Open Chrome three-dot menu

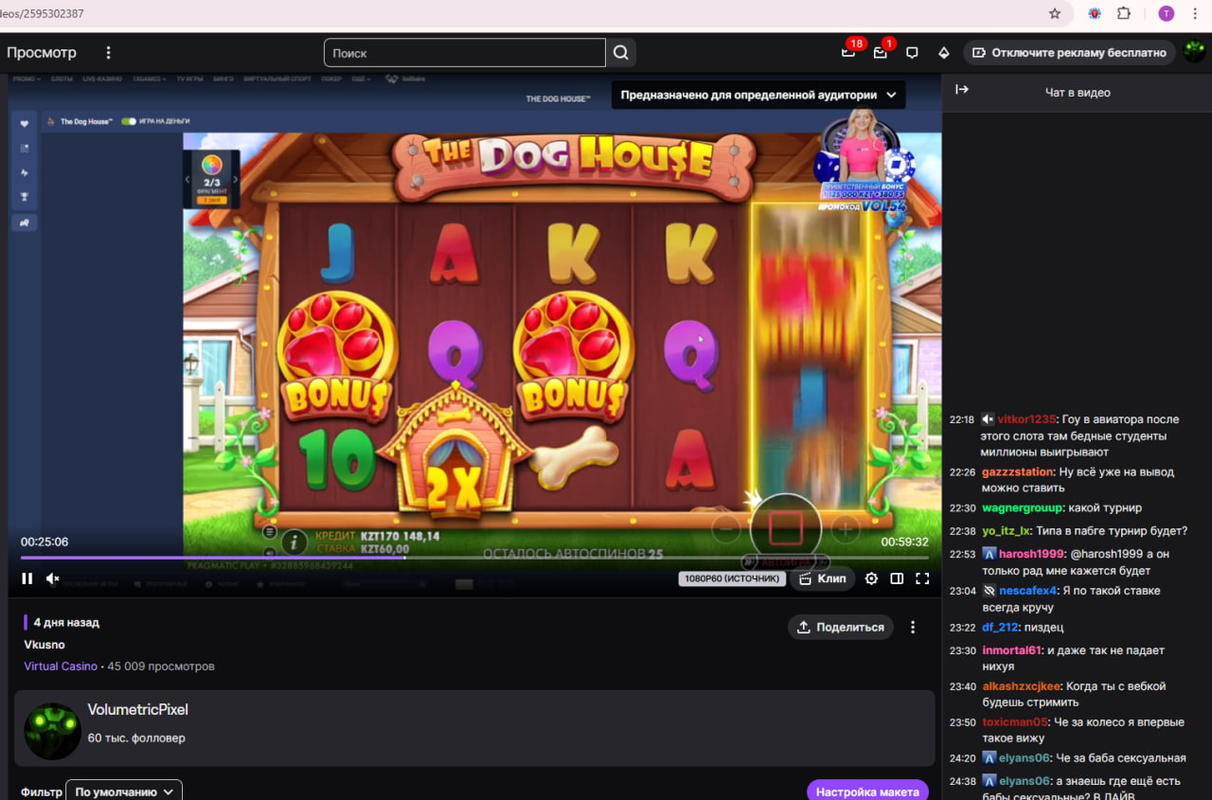1195,14
